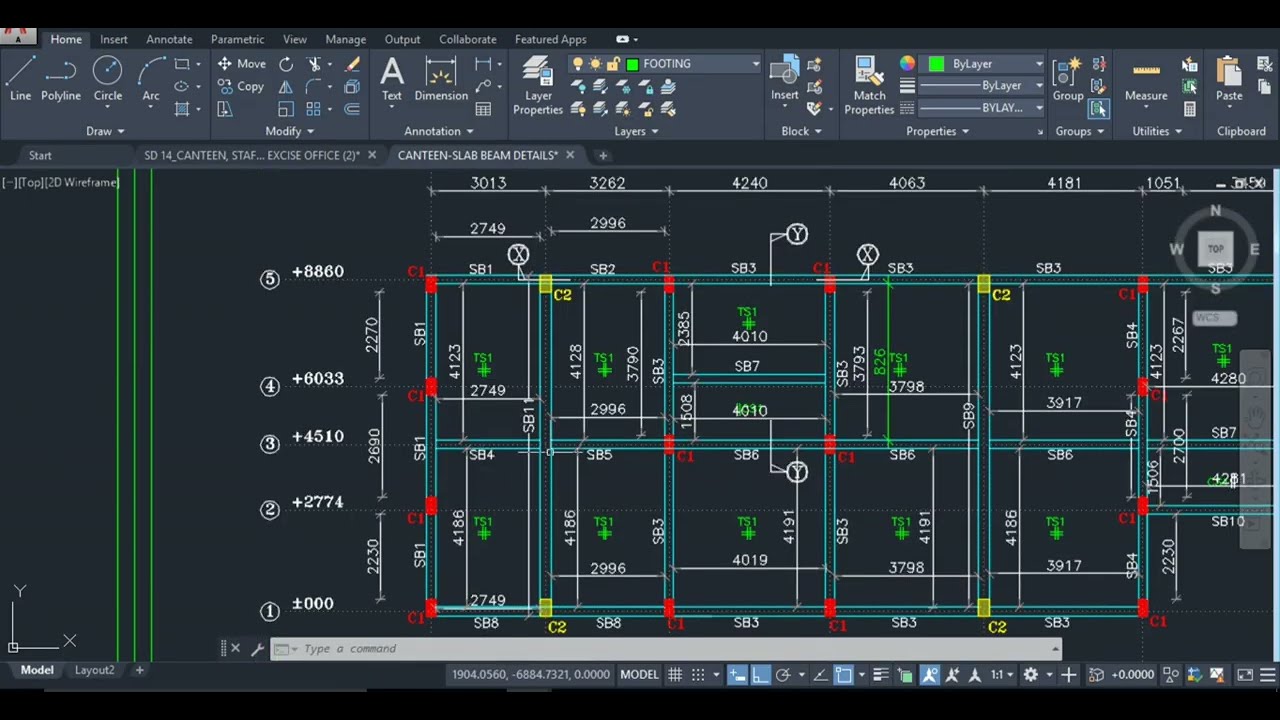Viewport: 1280px width, 720px height.
Task: Click the Hatch tool icon
Action: click(x=182, y=109)
